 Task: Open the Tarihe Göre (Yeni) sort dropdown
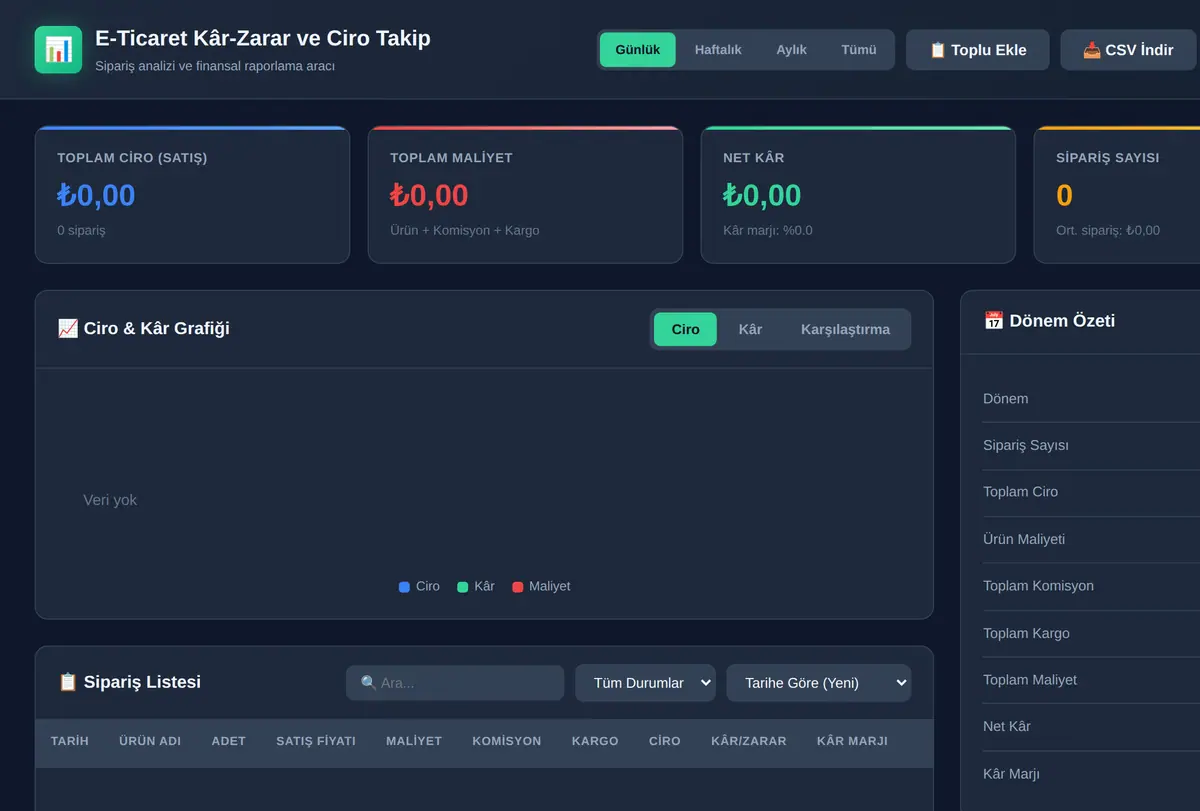coord(819,683)
